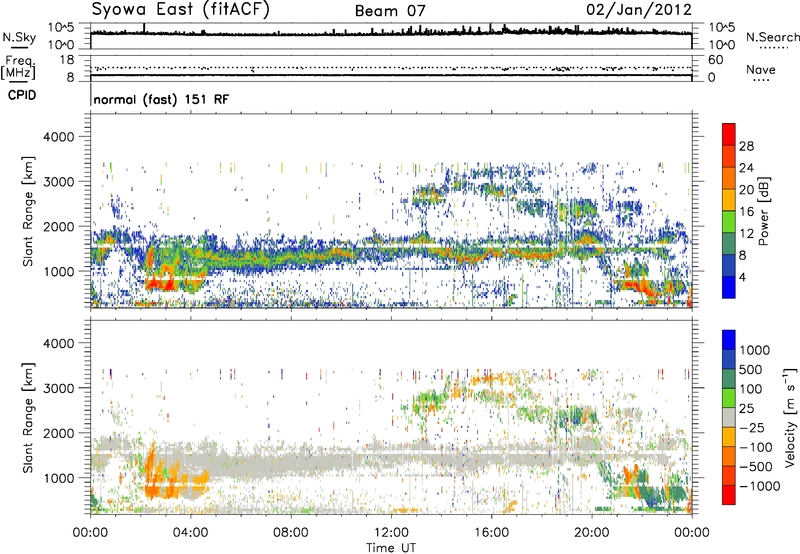The image size is (800, 554).
Task: Click the 'Beam 07' label
Action: tap(390, 11)
